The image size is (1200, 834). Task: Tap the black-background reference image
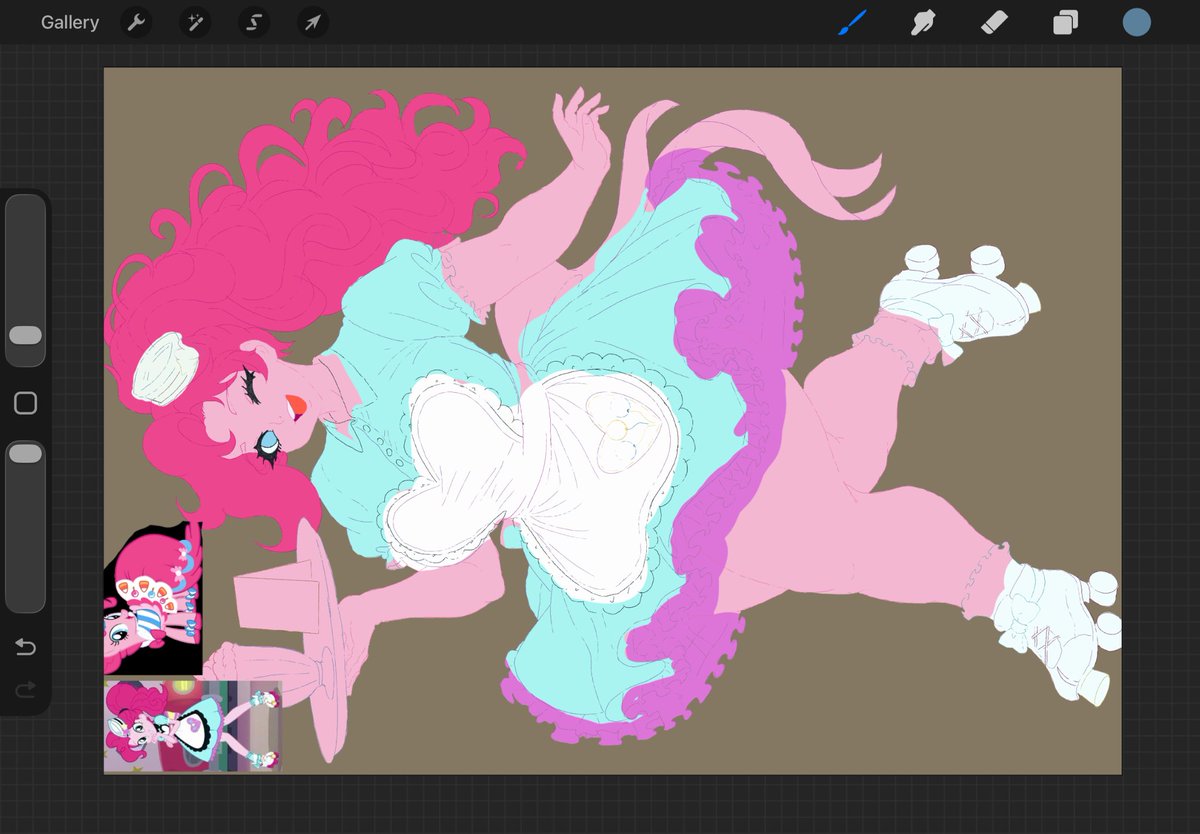[x=153, y=598]
